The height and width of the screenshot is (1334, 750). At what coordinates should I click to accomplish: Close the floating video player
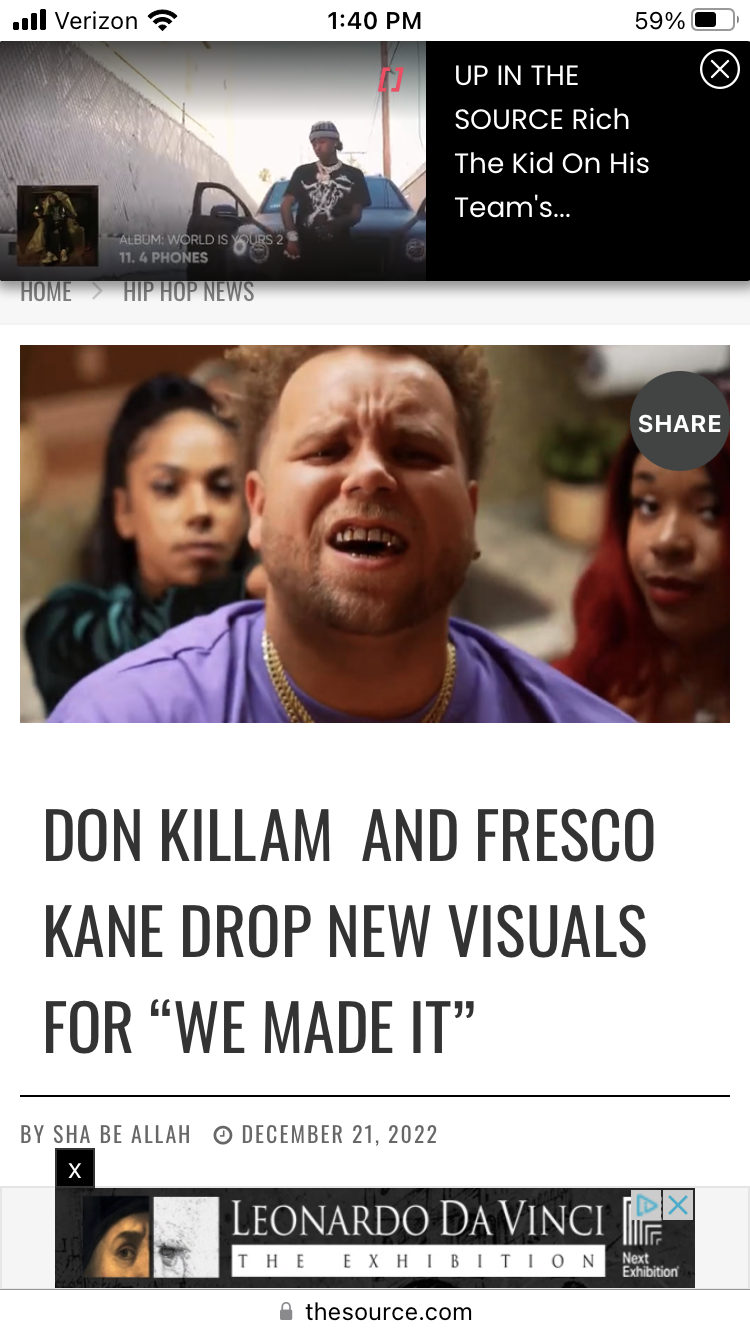tap(719, 69)
